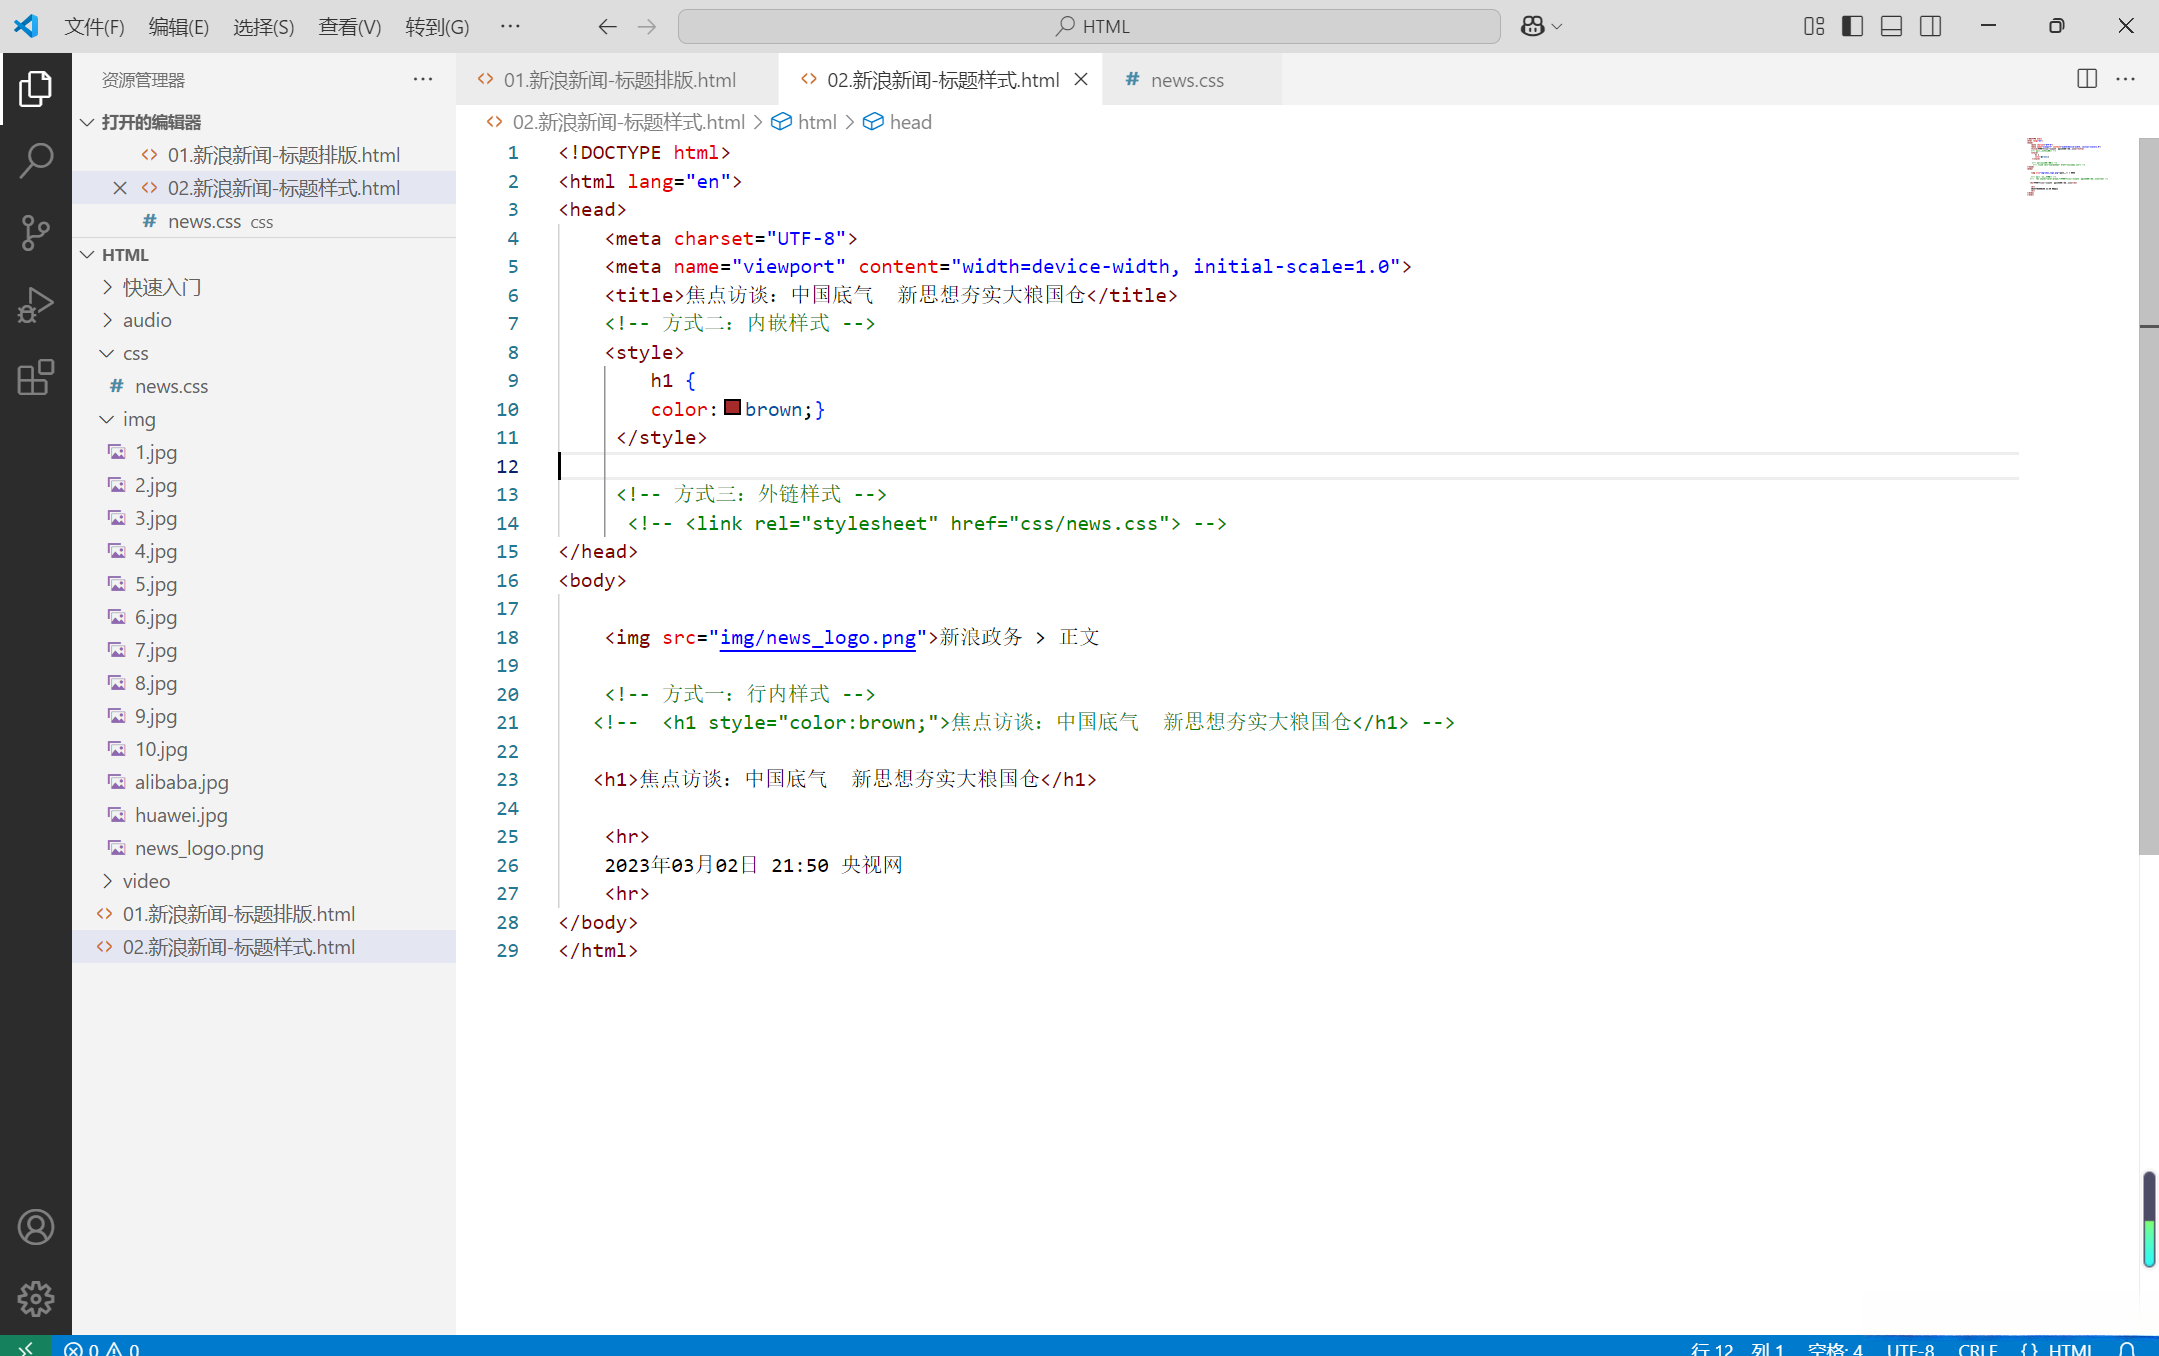Click CRLF line ending in status bar
This screenshot has width=2159, height=1356.
pyautogui.click(x=1976, y=1348)
